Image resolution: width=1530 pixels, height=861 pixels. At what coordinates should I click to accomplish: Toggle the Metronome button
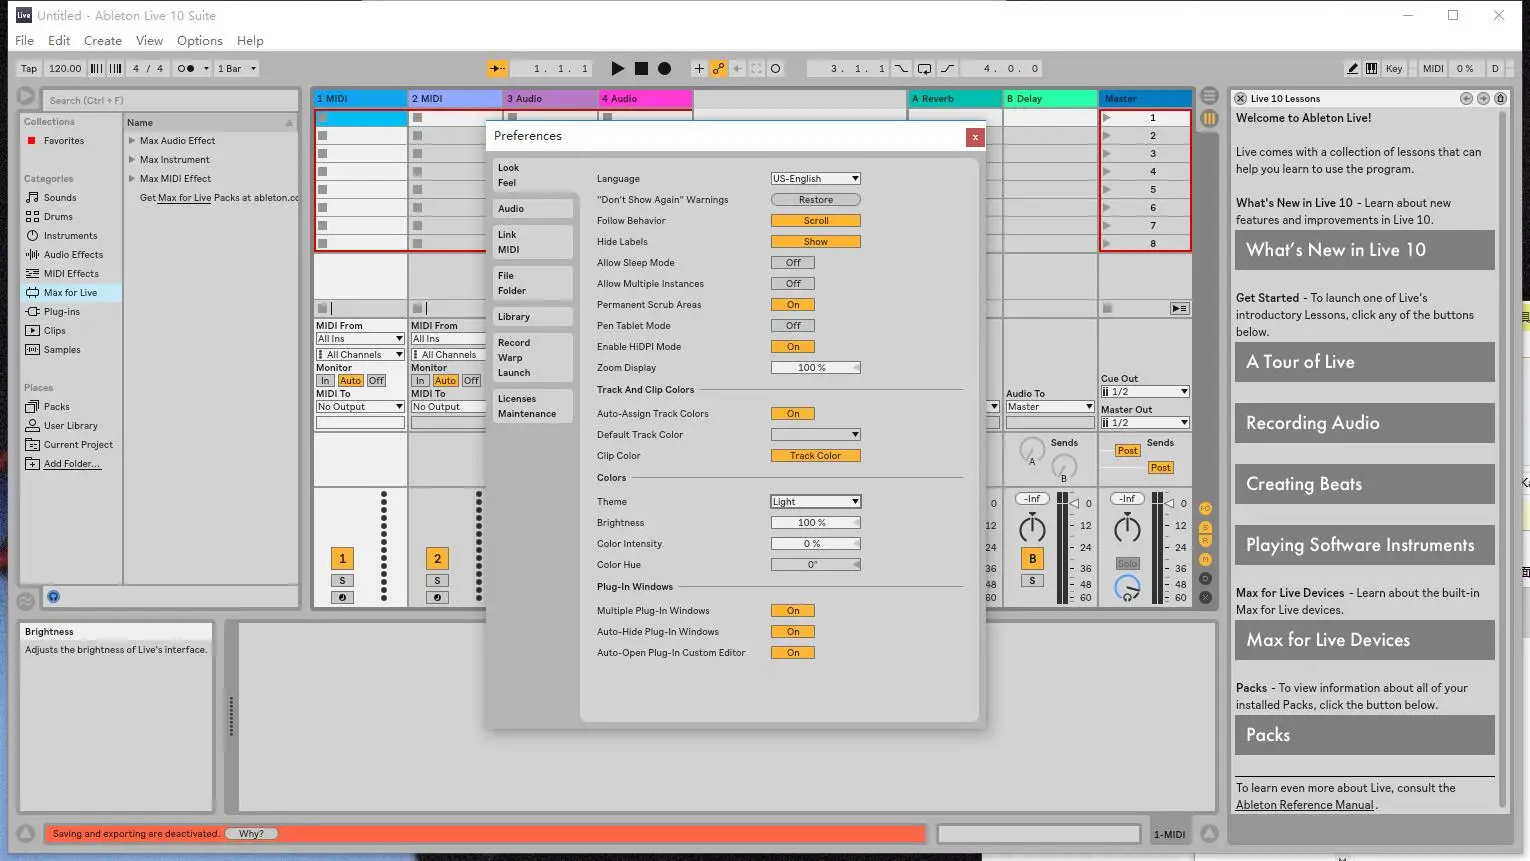(186, 68)
